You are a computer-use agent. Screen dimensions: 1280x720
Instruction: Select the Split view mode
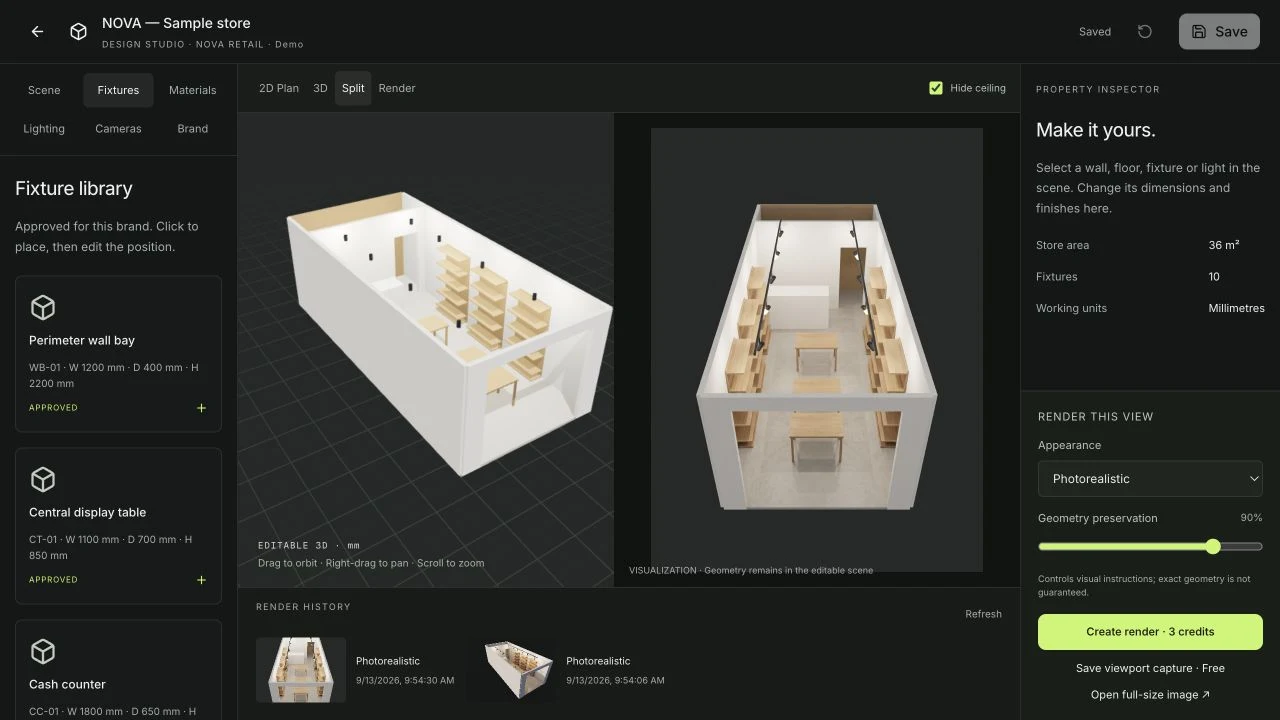pos(353,88)
